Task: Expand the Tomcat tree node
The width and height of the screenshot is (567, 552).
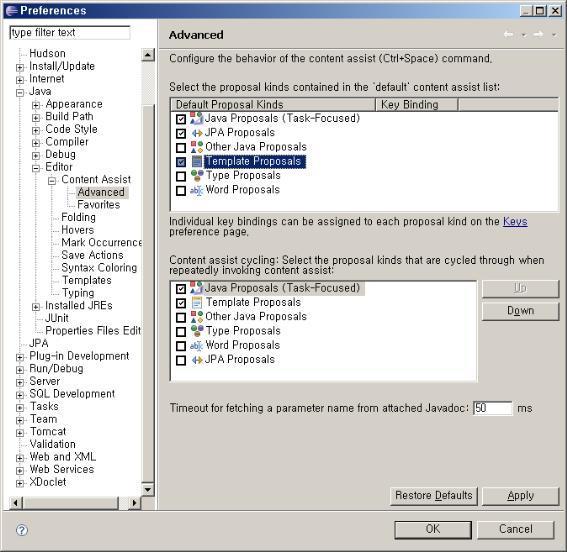Action: (x=20, y=433)
